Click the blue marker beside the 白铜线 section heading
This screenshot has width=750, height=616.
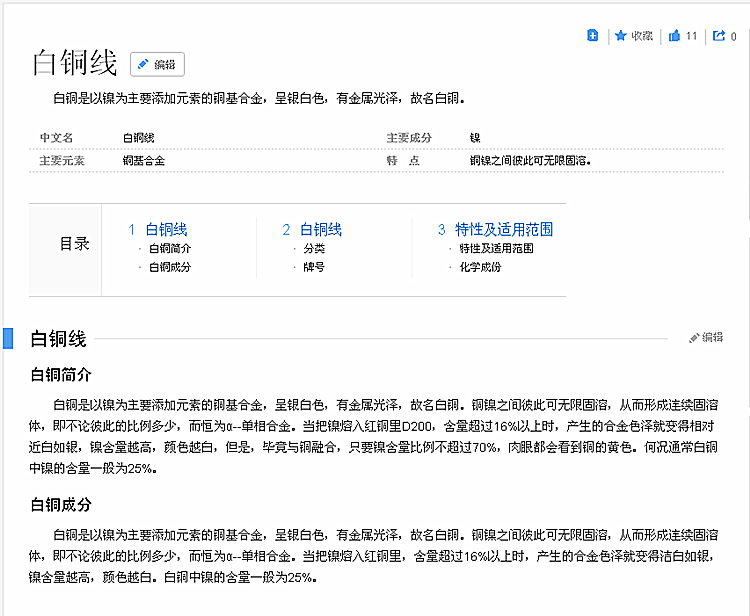pyautogui.click(x=8, y=338)
